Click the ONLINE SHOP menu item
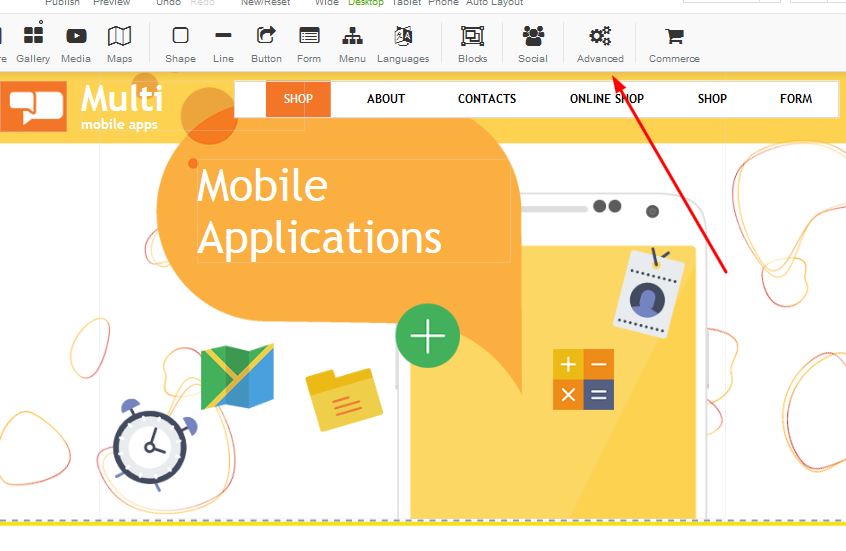The height and width of the screenshot is (551, 846). click(x=606, y=99)
